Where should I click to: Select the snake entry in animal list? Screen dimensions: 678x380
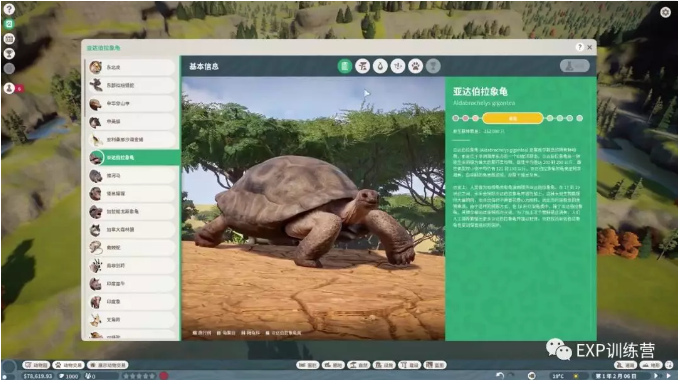[132, 248]
